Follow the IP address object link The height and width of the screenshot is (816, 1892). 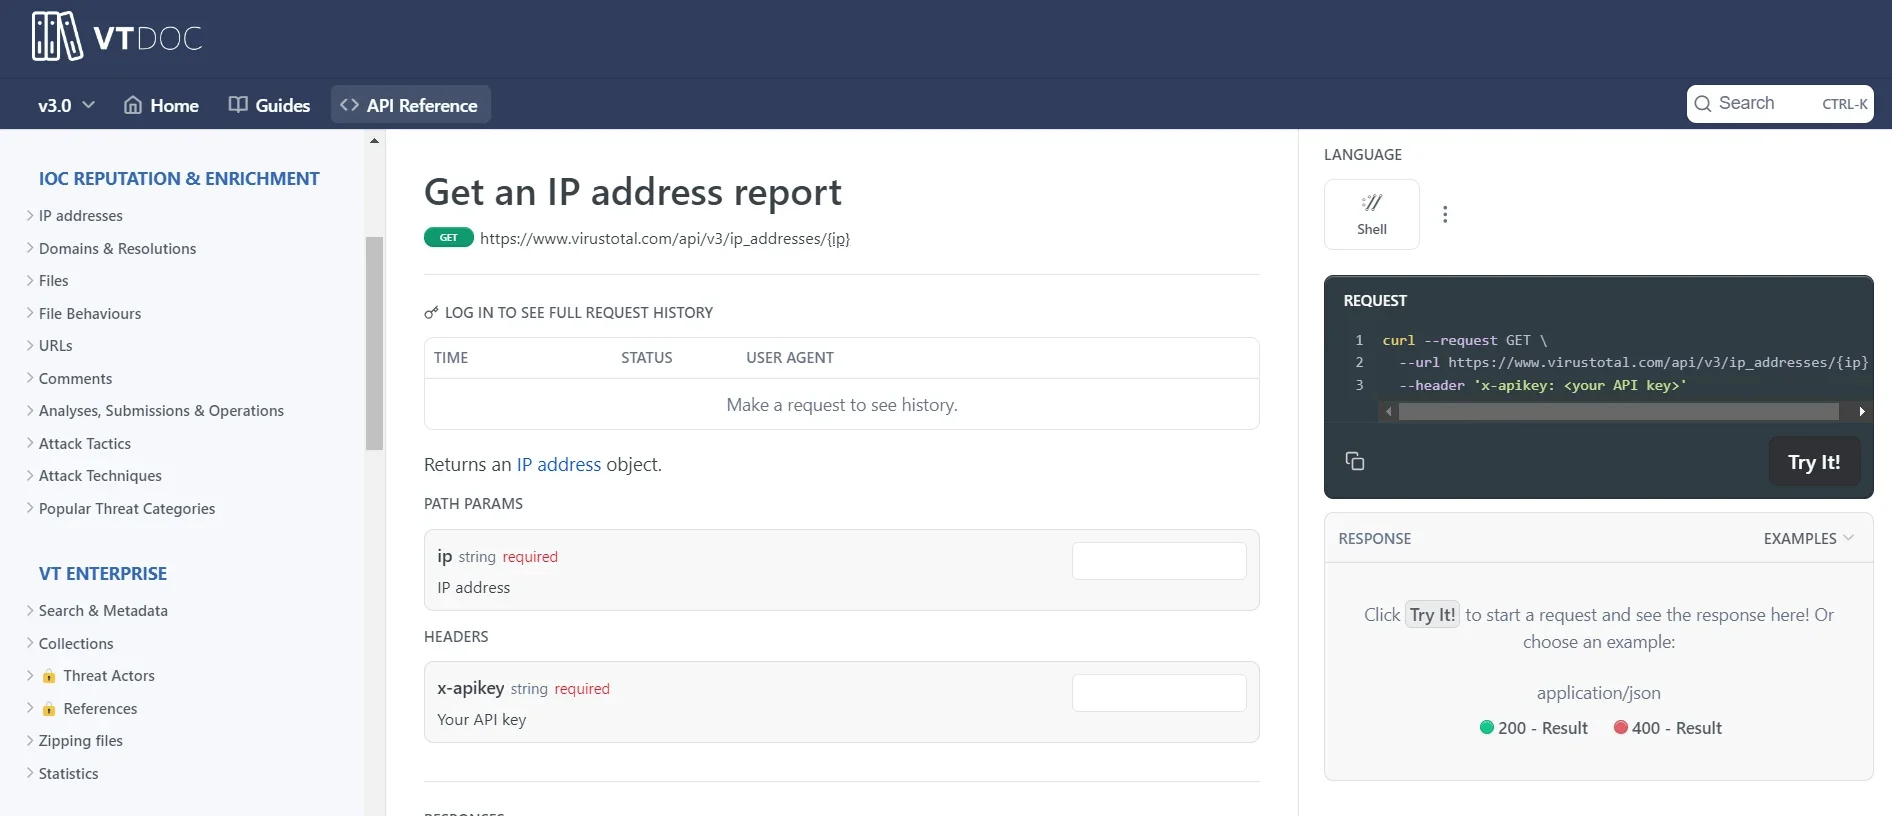(558, 464)
